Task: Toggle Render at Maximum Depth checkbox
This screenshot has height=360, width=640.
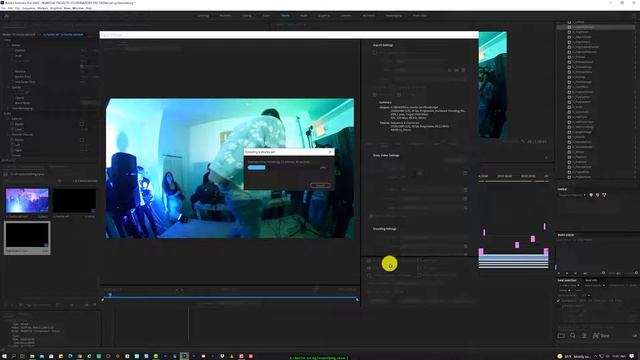Action: [371, 216]
